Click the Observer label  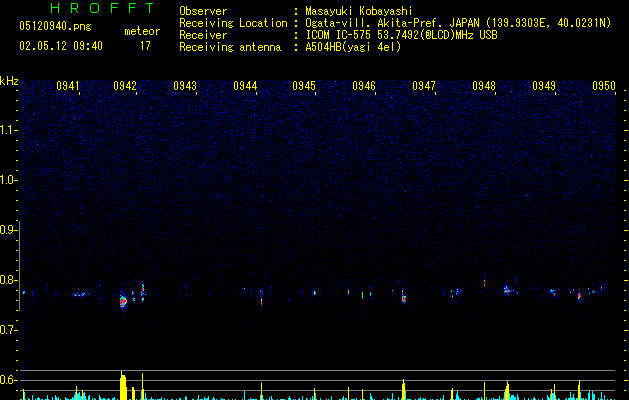(x=203, y=11)
